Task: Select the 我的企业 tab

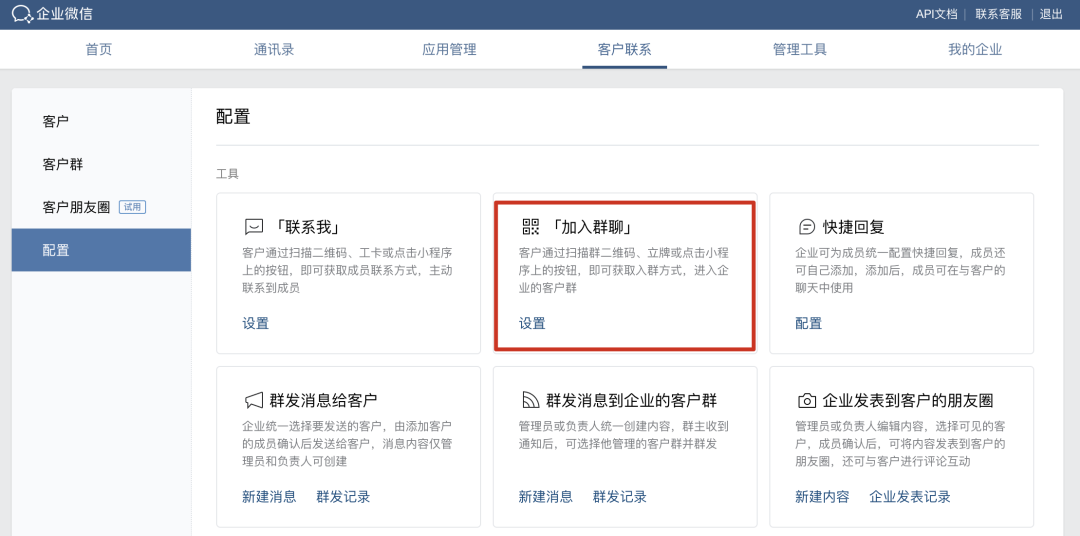Action: [x=975, y=49]
